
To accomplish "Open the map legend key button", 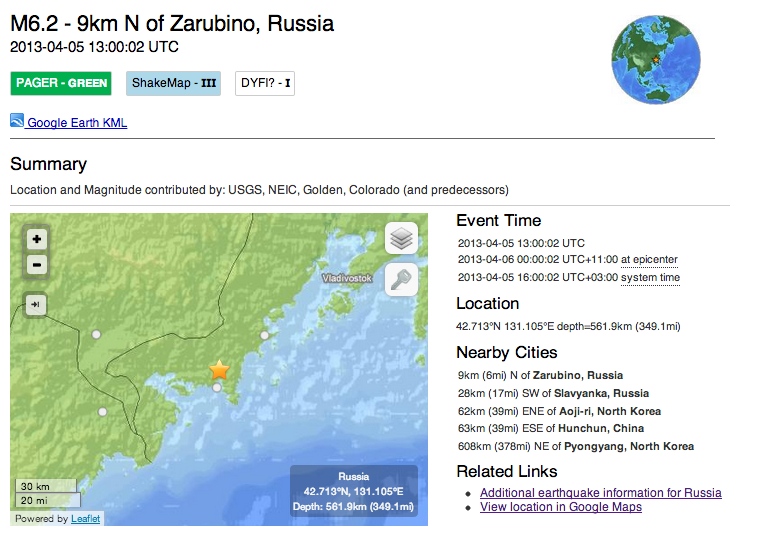I will coord(401,279).
